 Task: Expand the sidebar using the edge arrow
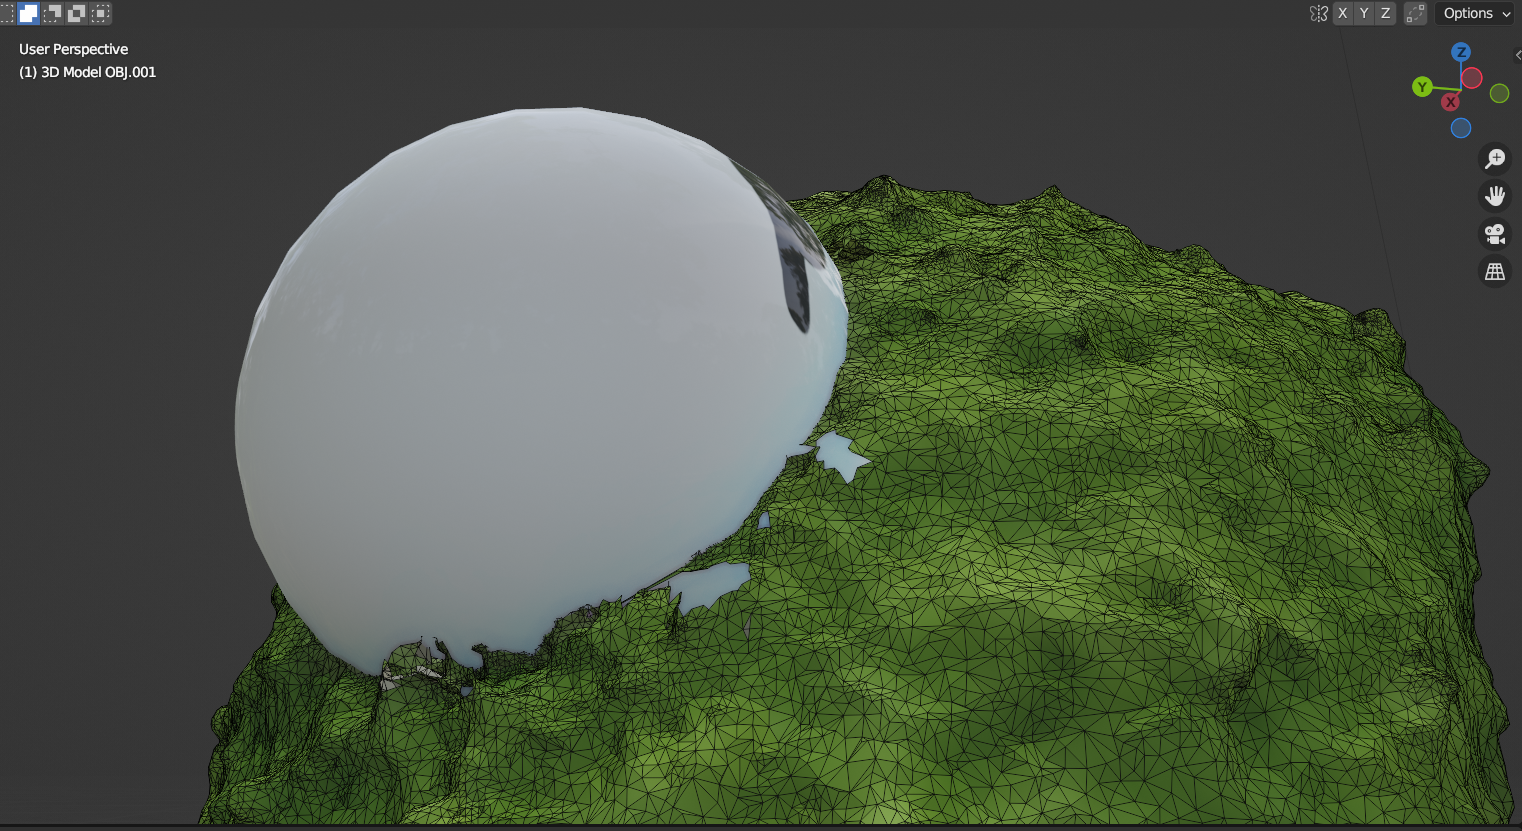(x=1517, y=56)
